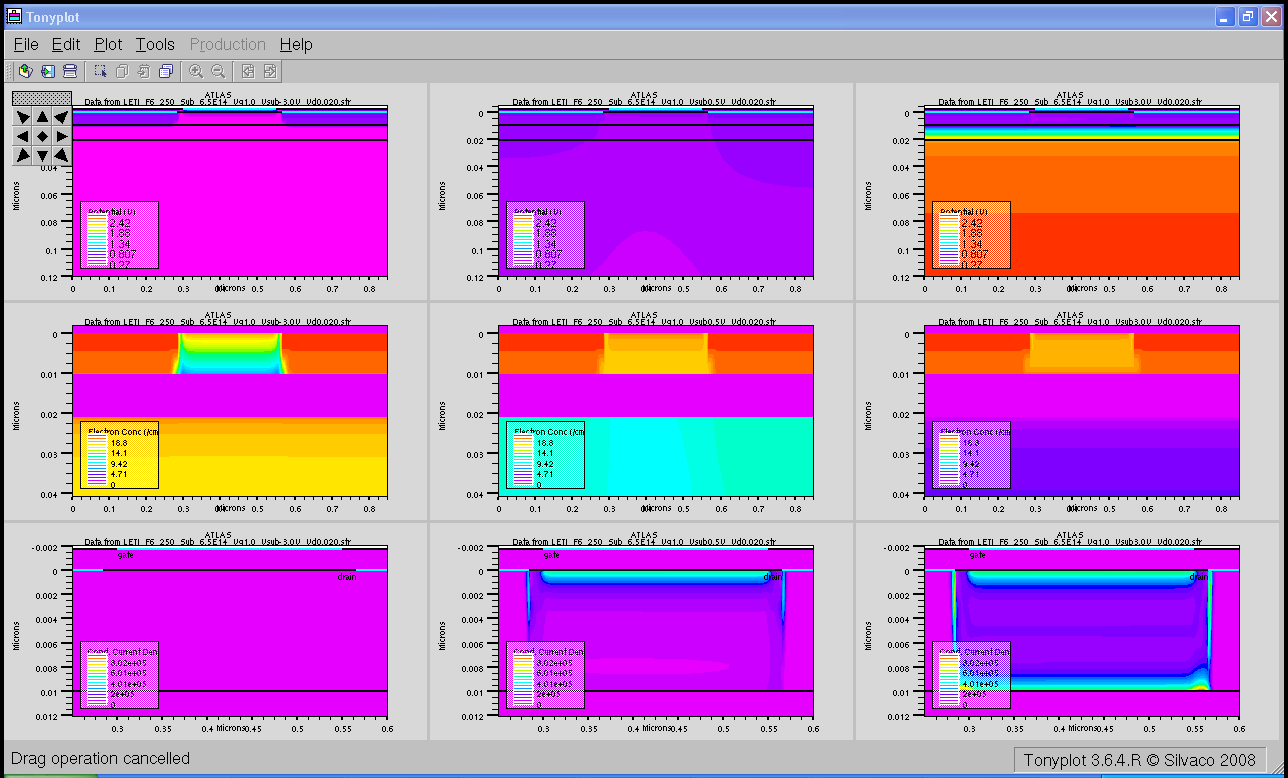
Task: Click the pan down arrow on navigation pad
Action: 42,155
